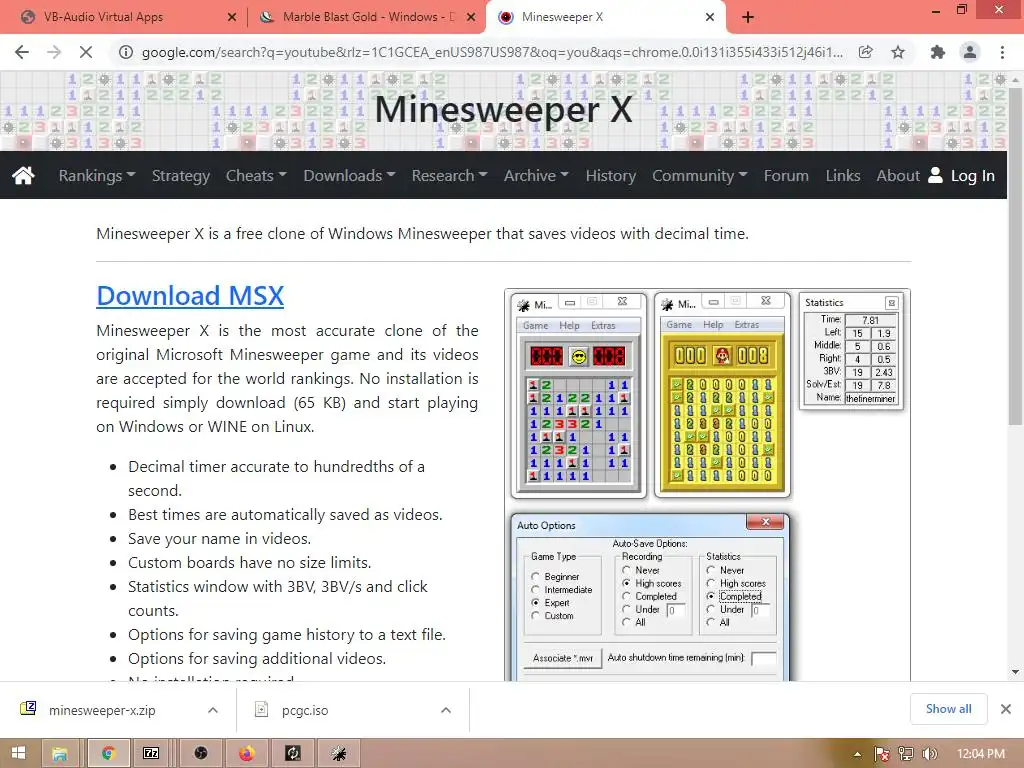Open the Research dropdown menu
The height and width of the screenshot is (768, 1024).
(x=449, y=176)
